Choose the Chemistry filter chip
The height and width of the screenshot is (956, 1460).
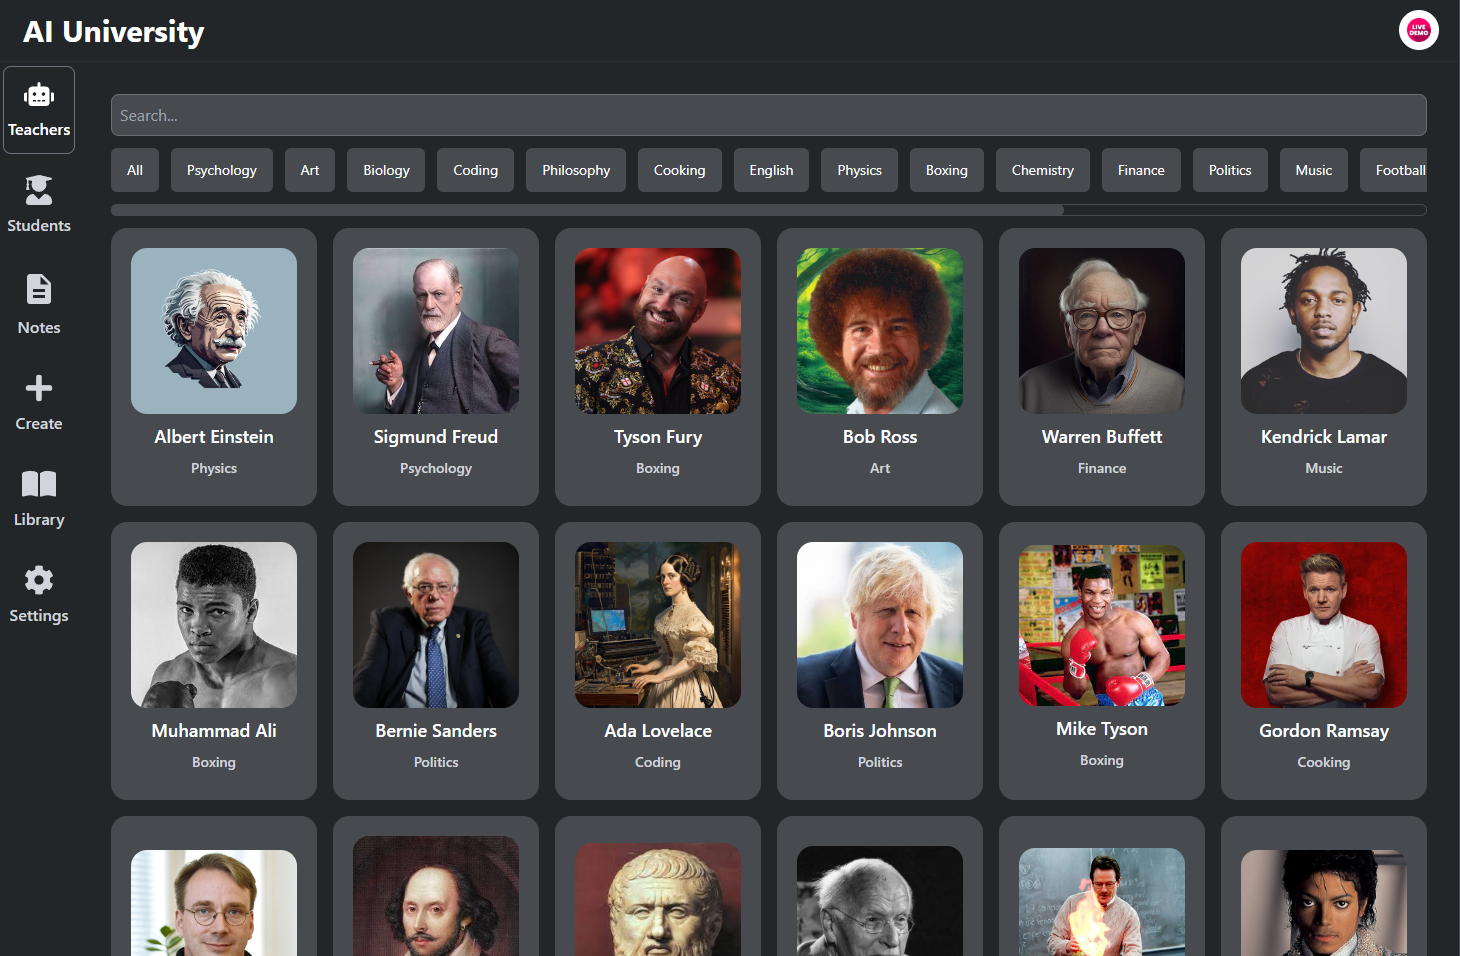[1042, 170]
